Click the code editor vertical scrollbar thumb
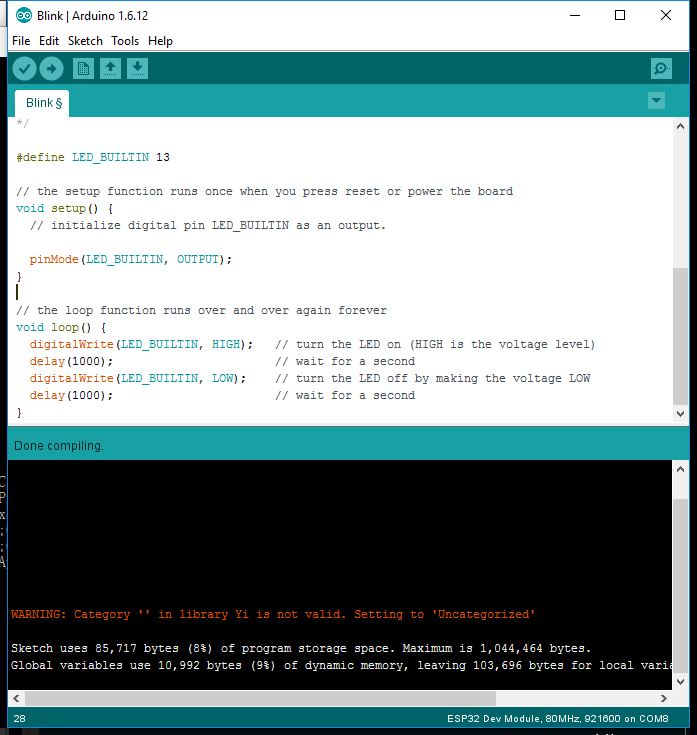697x735 pixels. point(680,335)
